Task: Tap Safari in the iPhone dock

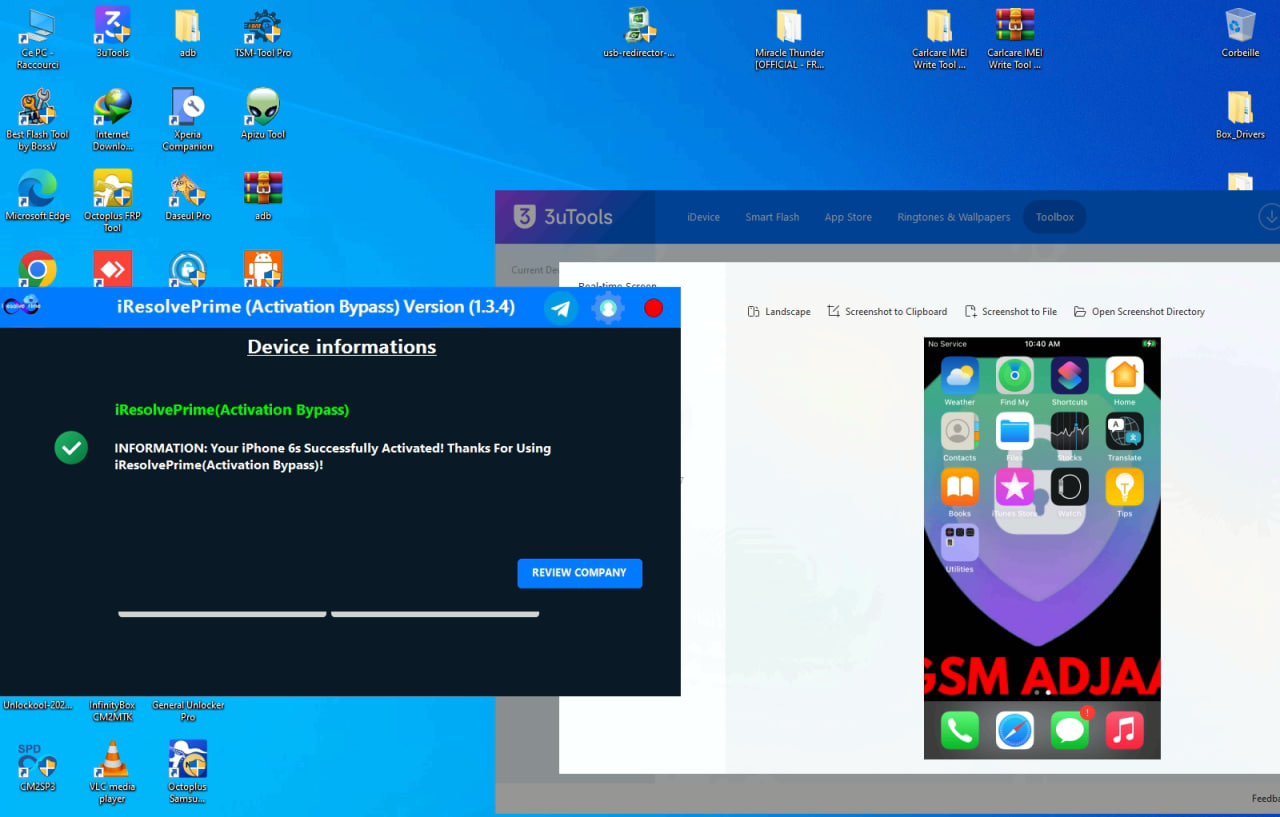Action: click(x=1014, y=731)
